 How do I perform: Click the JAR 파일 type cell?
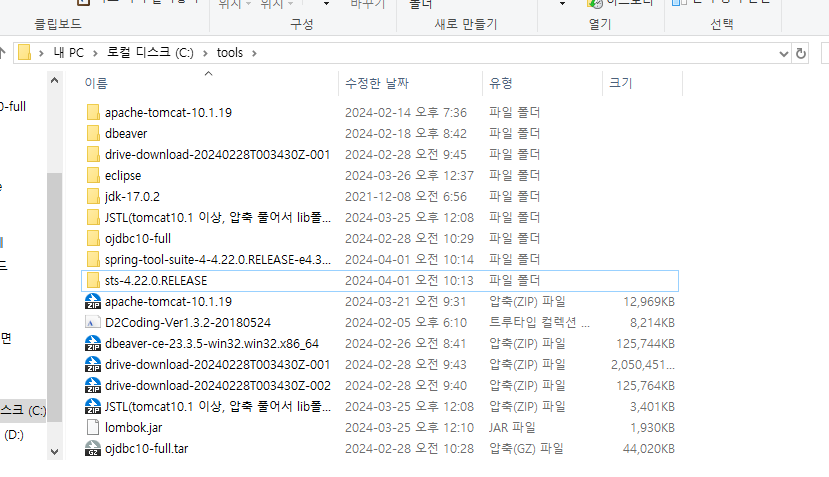coord(512,427)
